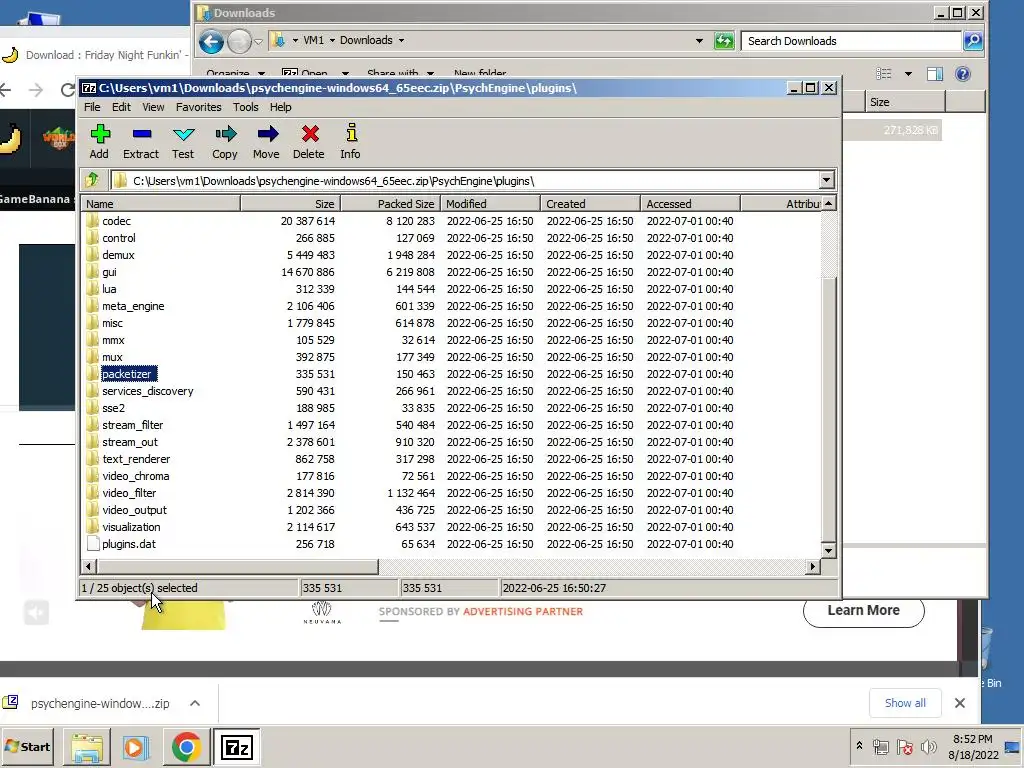The height and width of the screenshot is (768, 1024).
Task: Sort by Modified column header
Action: 490,204
